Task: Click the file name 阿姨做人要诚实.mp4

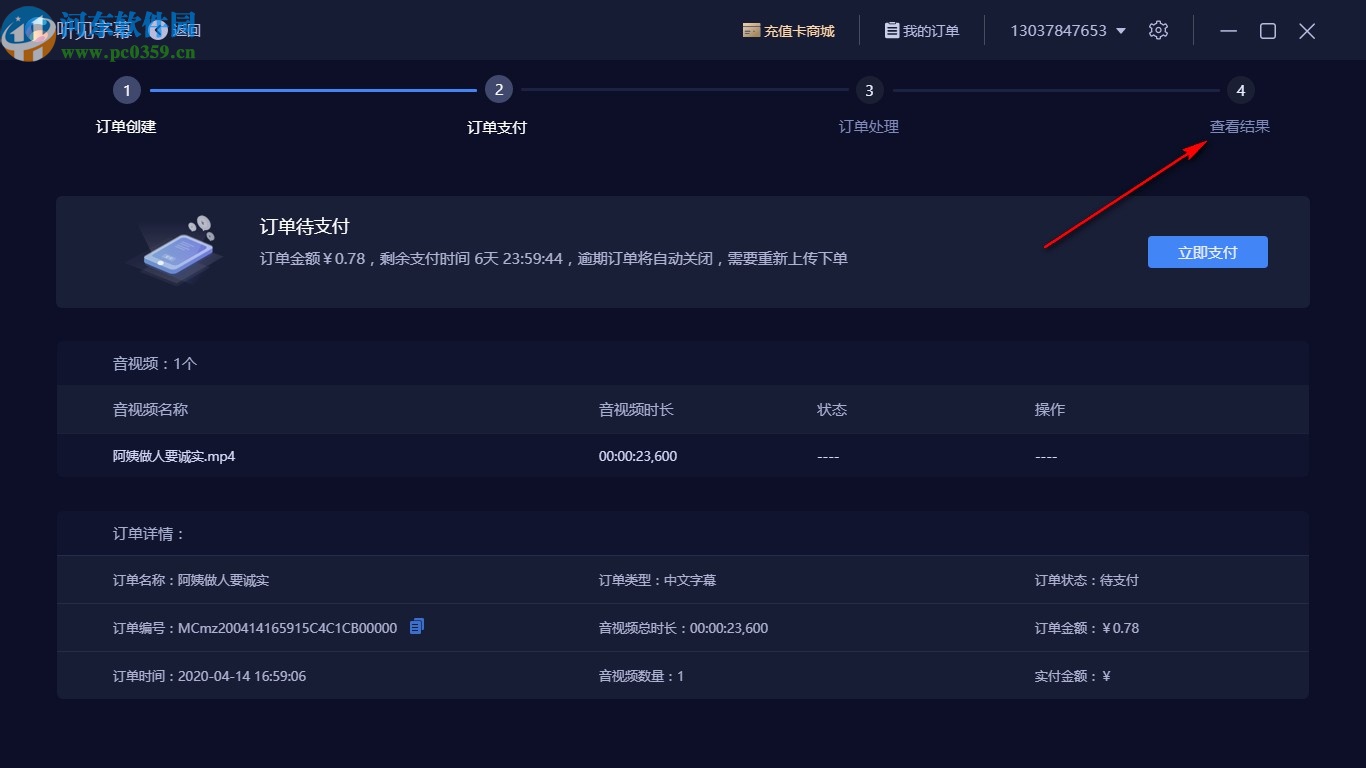Action: pyautogui.click(x=174, y=456)
